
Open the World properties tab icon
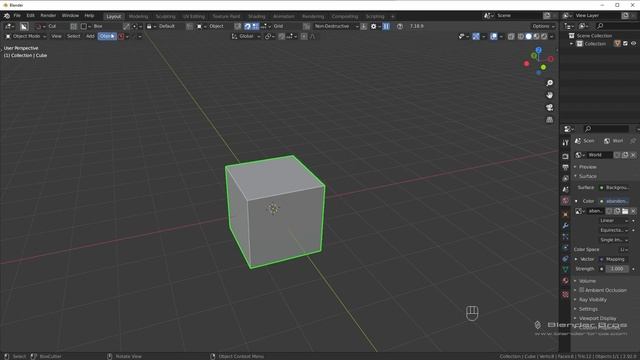(565, 200)
